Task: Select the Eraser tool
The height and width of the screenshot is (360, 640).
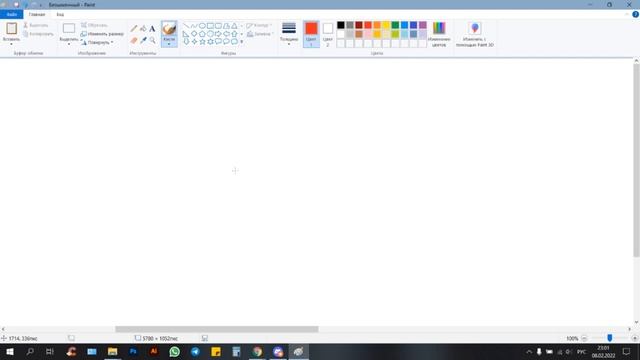Action: pos(134,40)
